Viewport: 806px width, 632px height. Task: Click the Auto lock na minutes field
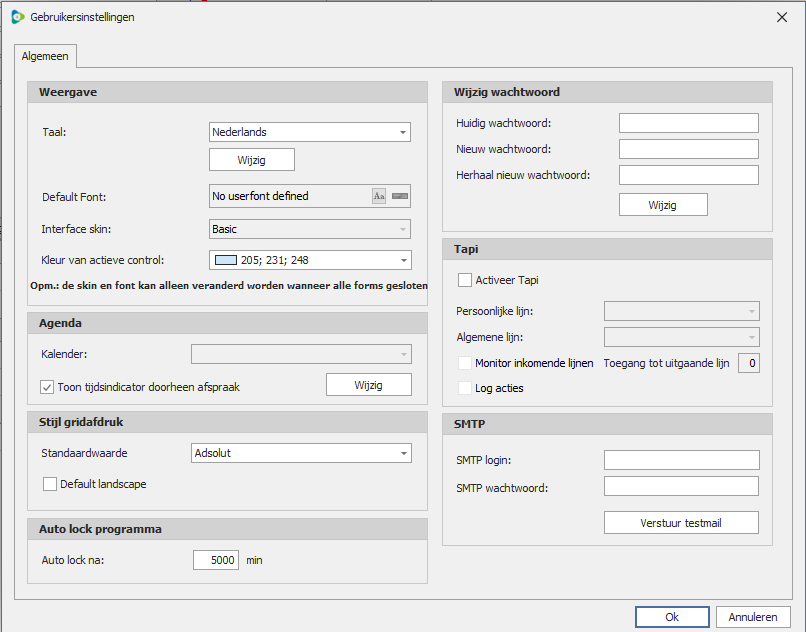[x=216, y=560]
